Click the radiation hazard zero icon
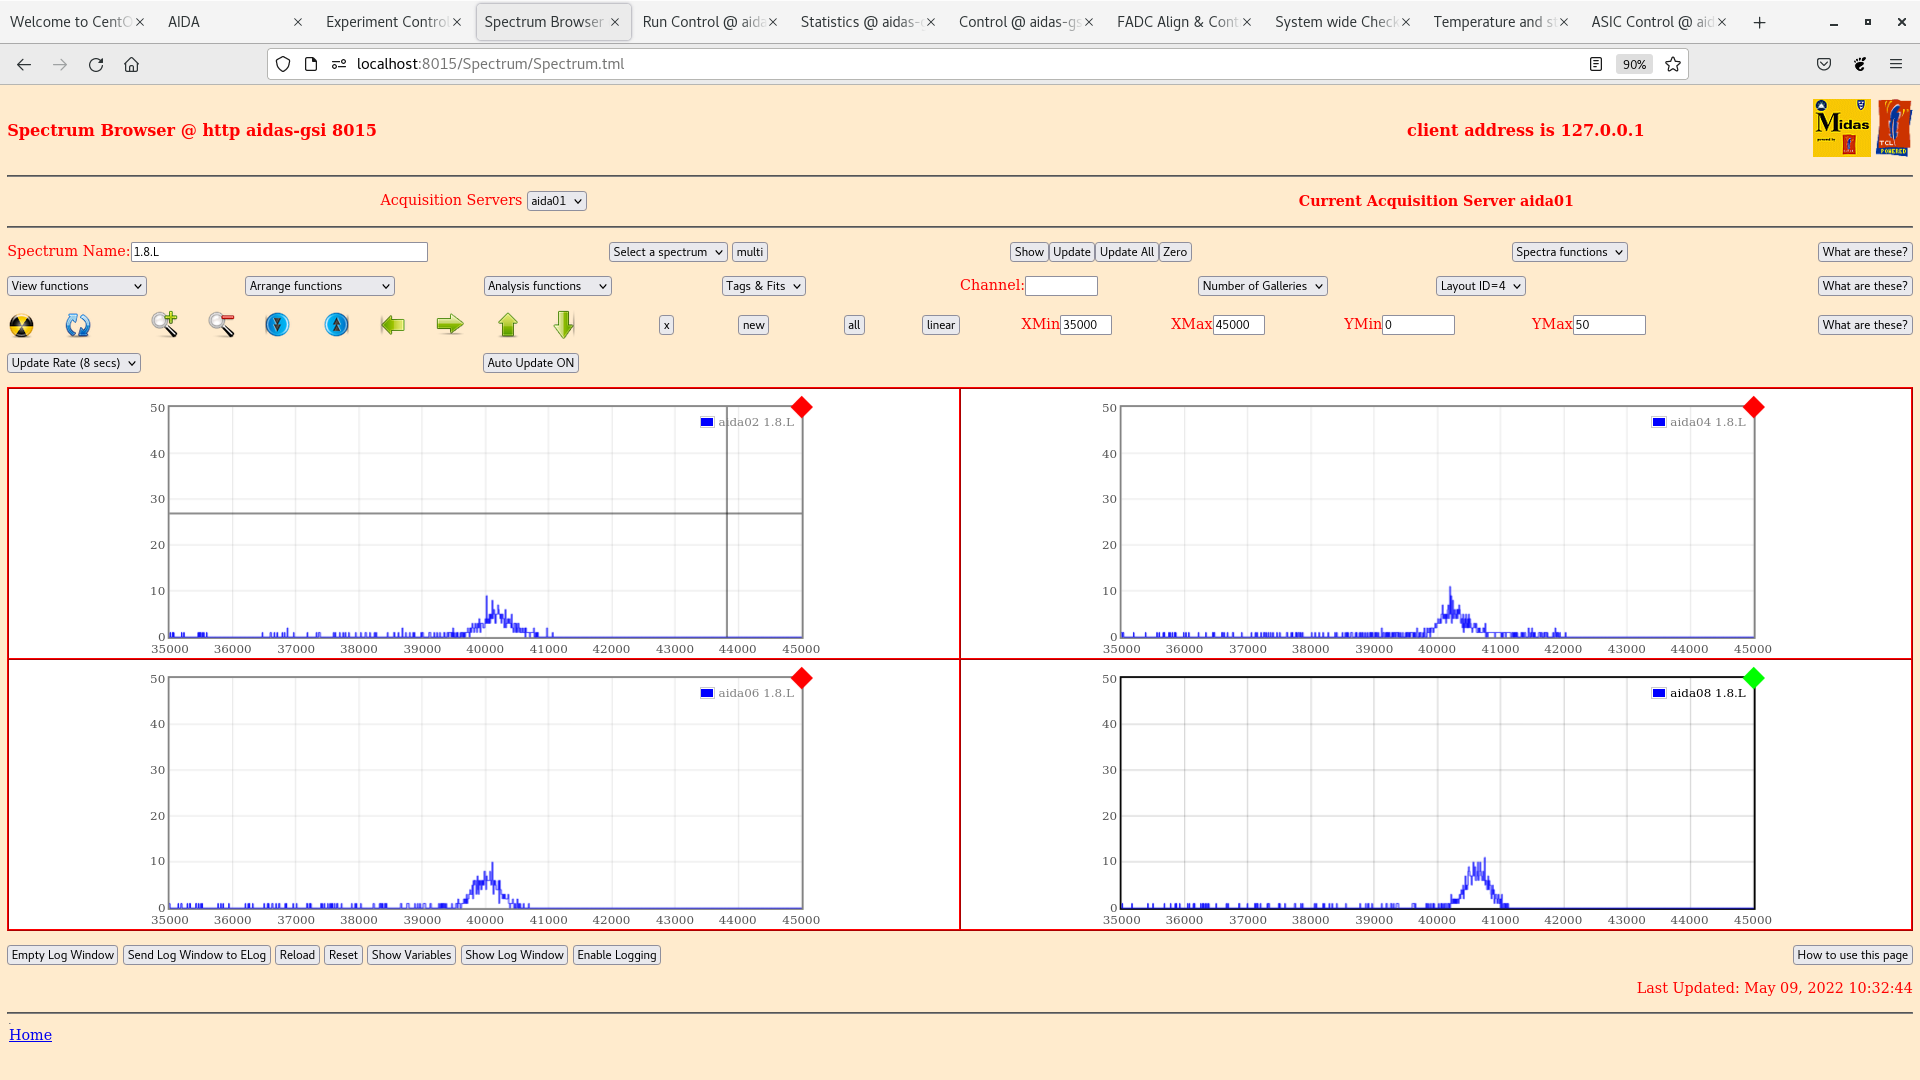 pos(21,325)
